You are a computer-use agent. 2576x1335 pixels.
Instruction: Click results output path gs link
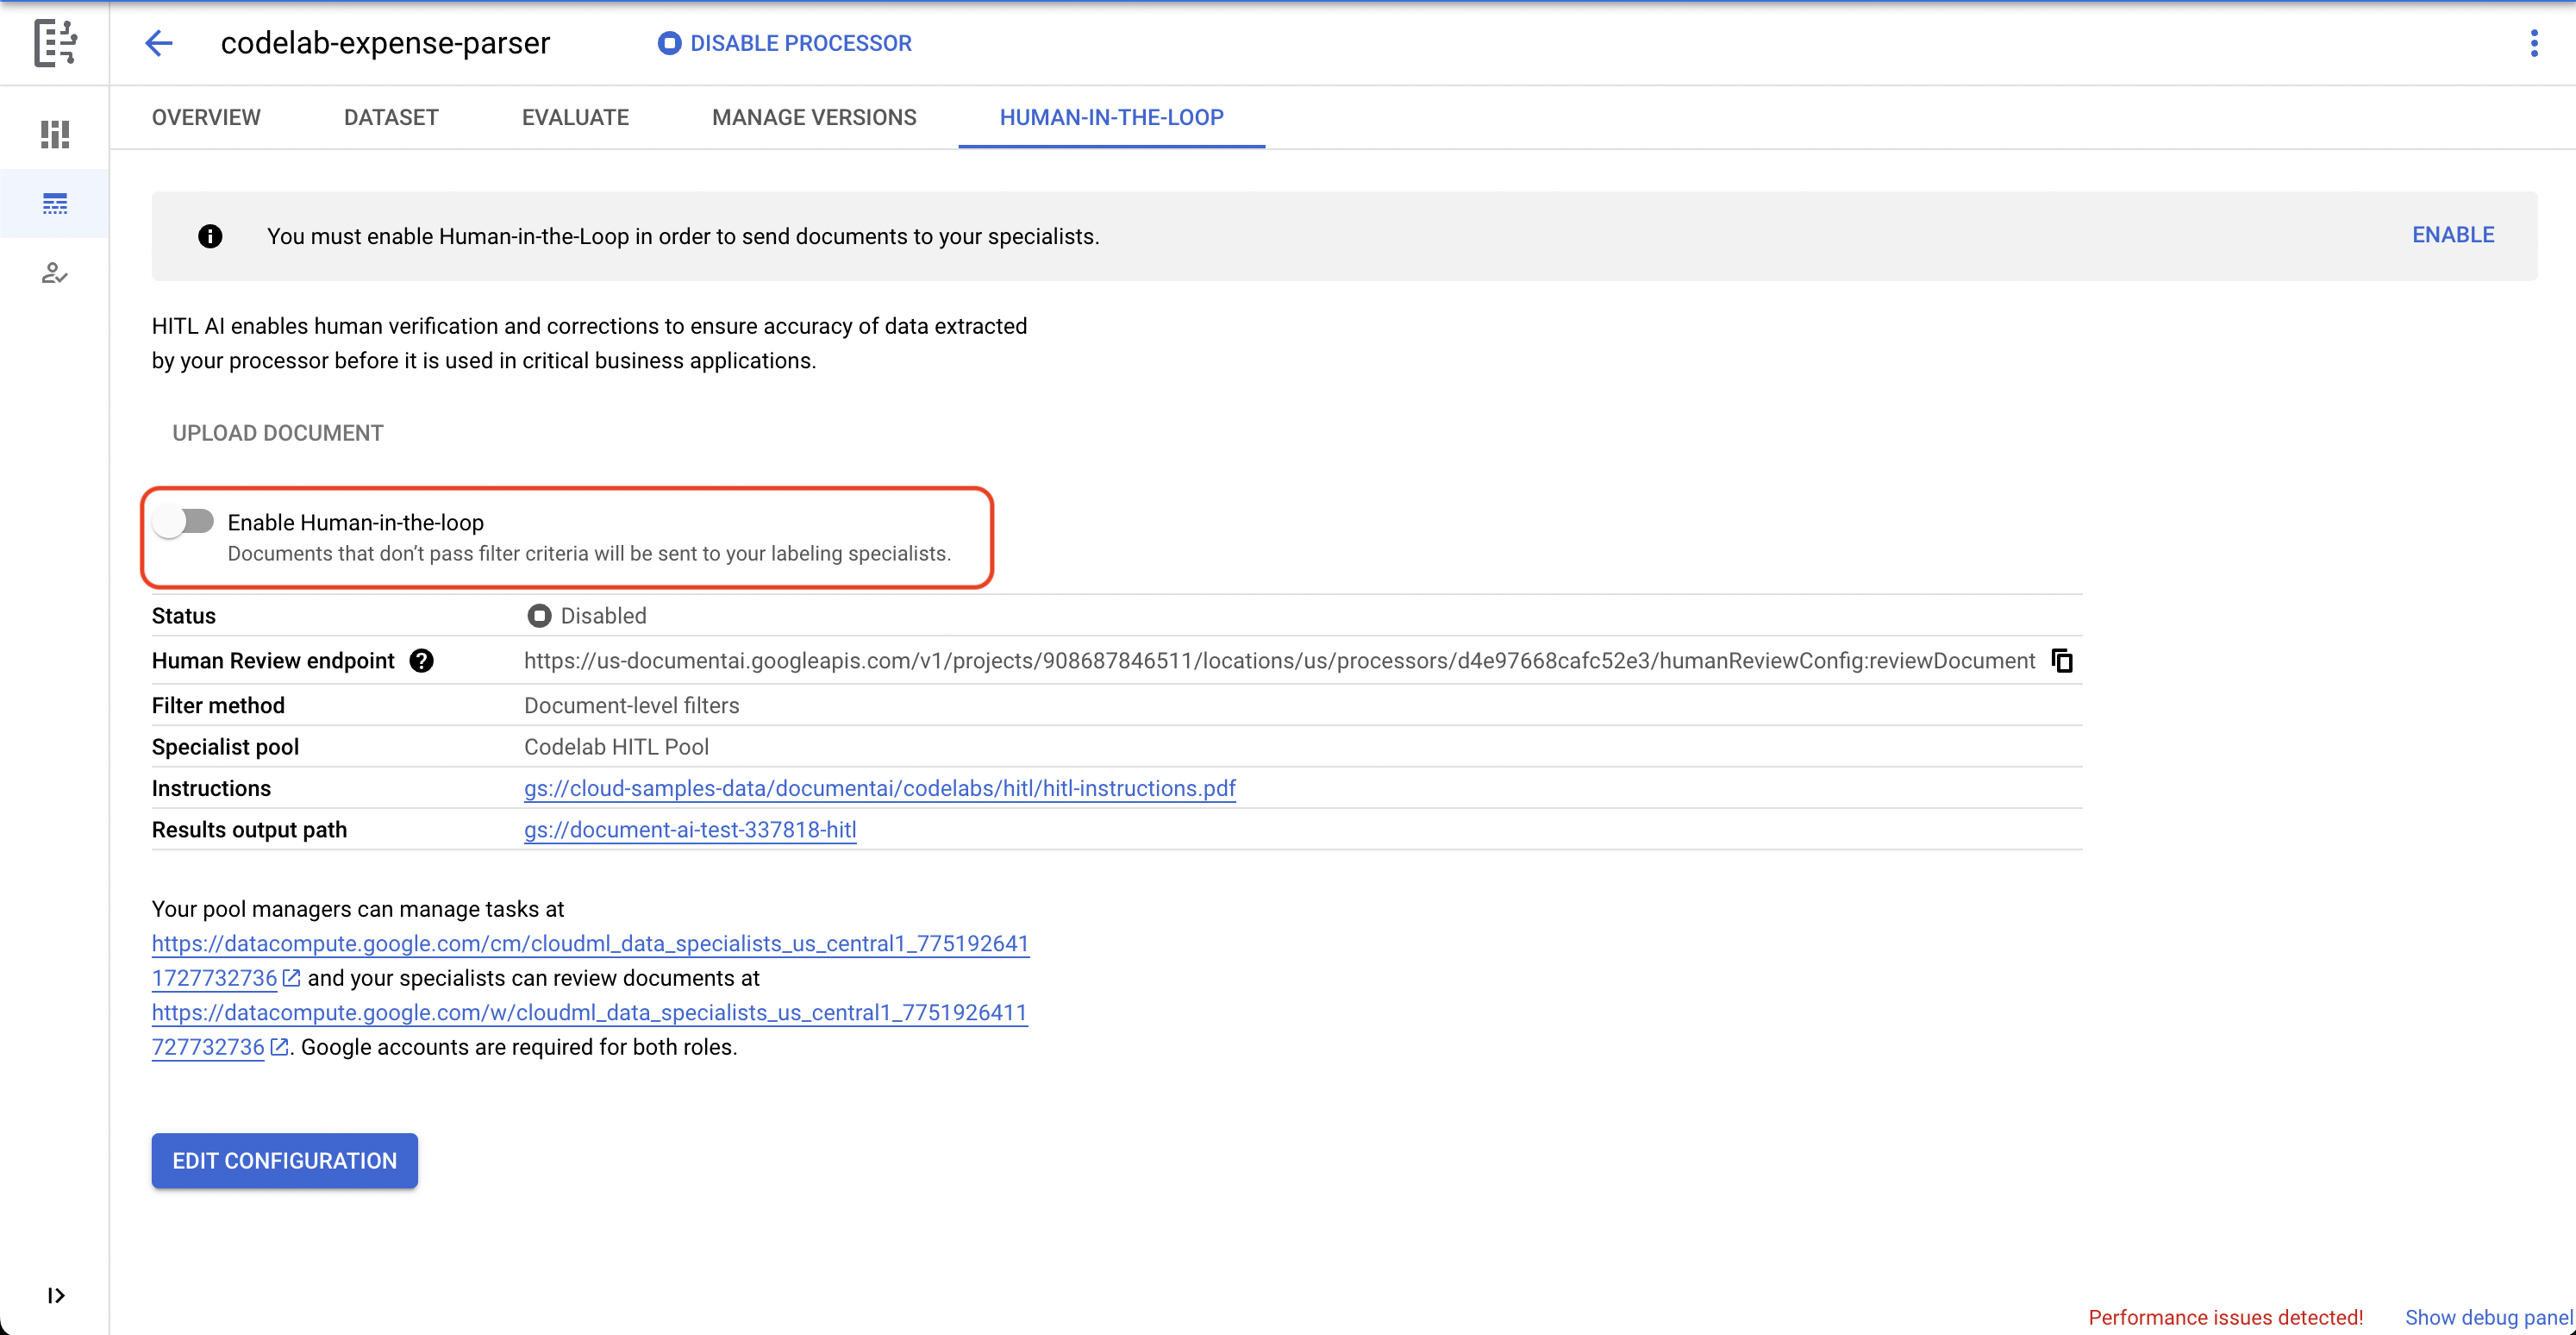click(x=689, y=830)
